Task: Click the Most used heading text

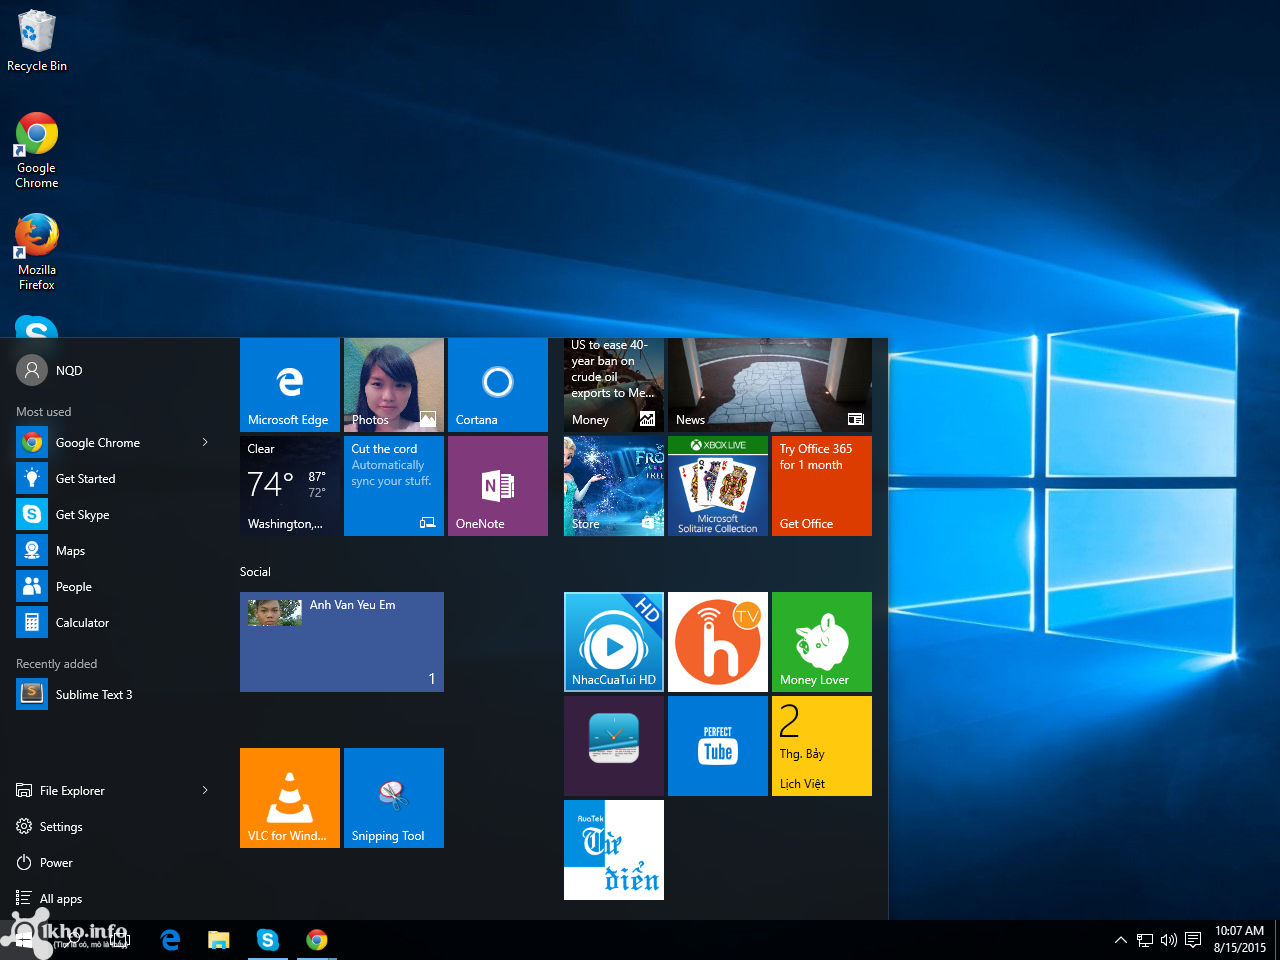Action: point(44,412)
